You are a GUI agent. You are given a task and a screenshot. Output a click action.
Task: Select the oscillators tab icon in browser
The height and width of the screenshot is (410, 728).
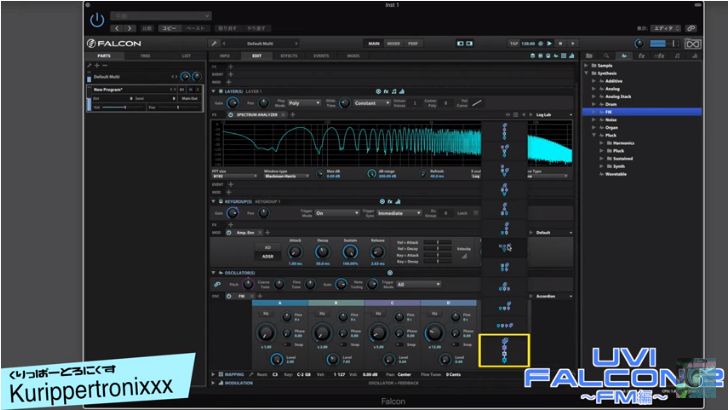pos(624,56)
